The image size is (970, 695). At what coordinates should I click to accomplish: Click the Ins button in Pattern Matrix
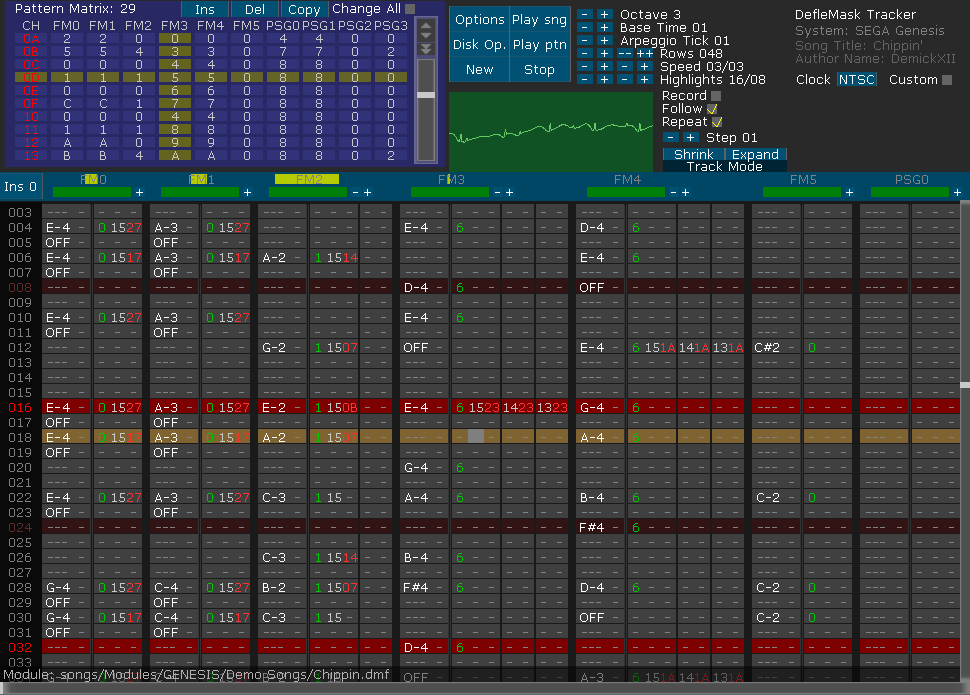[x=205, y=9]
